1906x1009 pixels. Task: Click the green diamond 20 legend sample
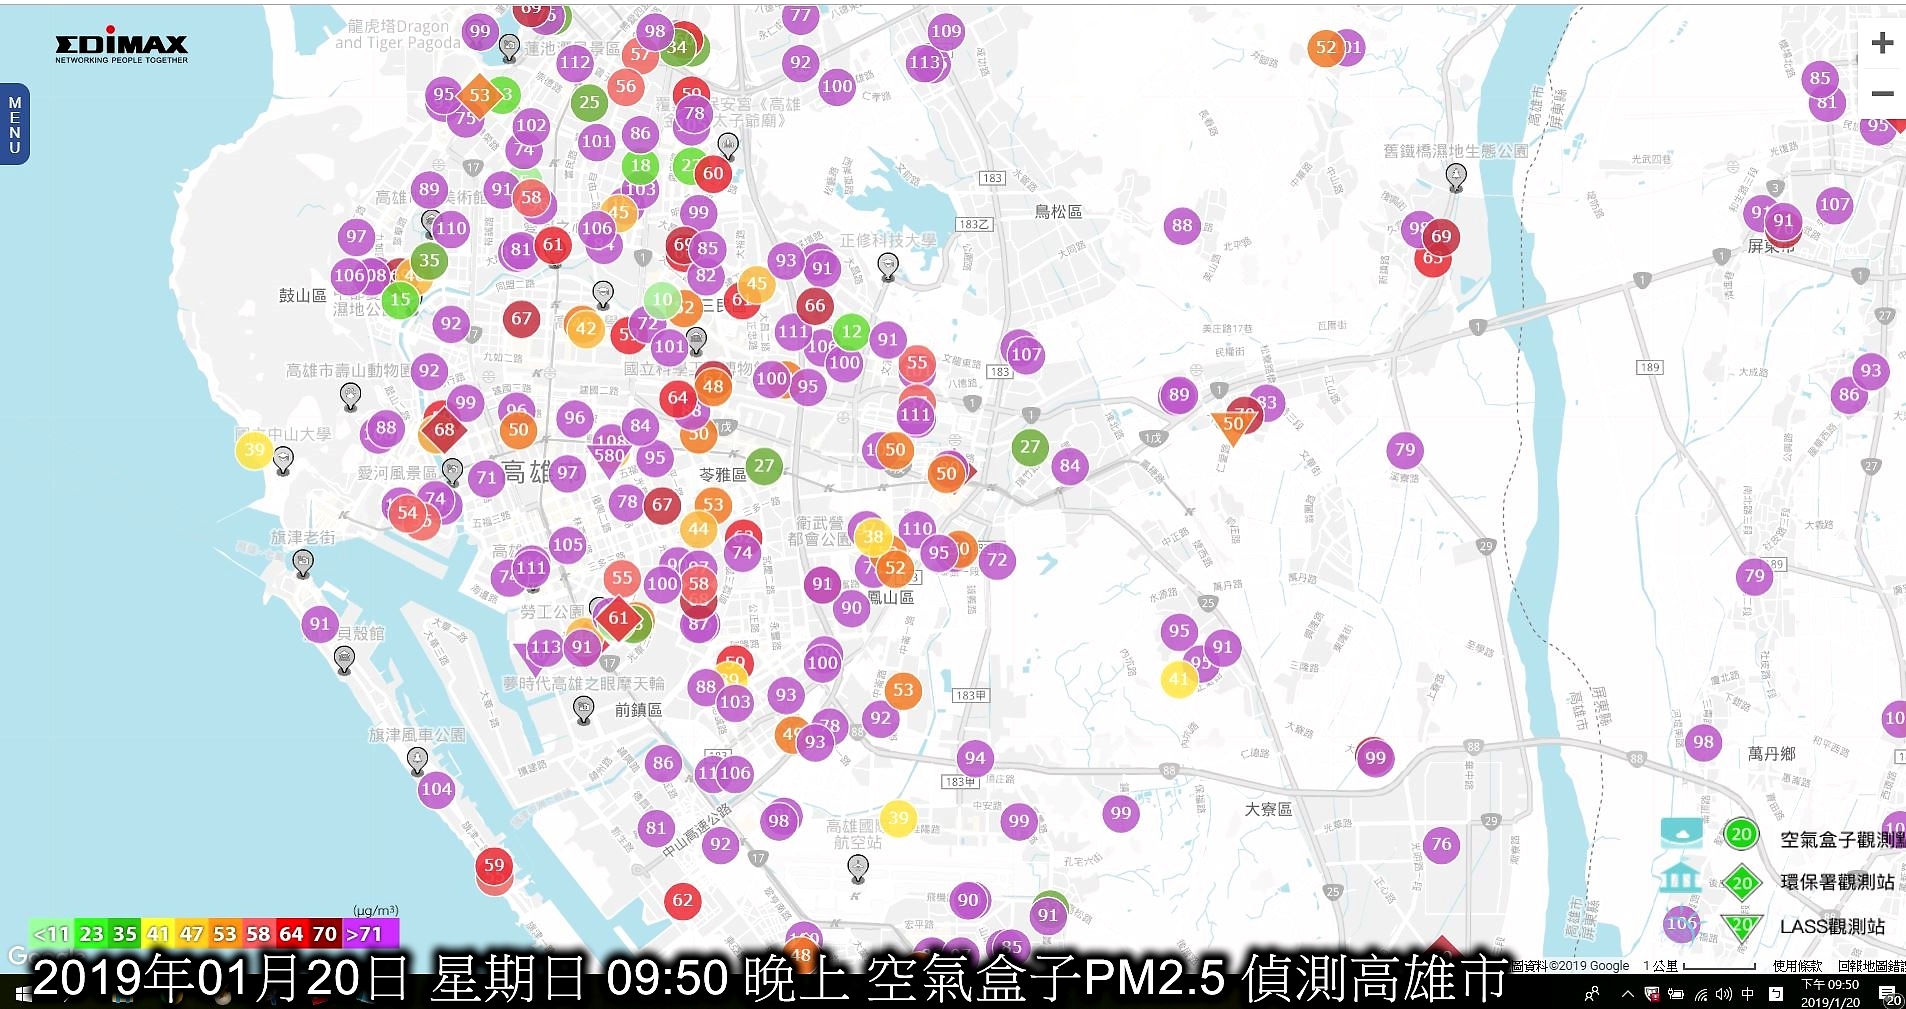[x=1742, y=882]
